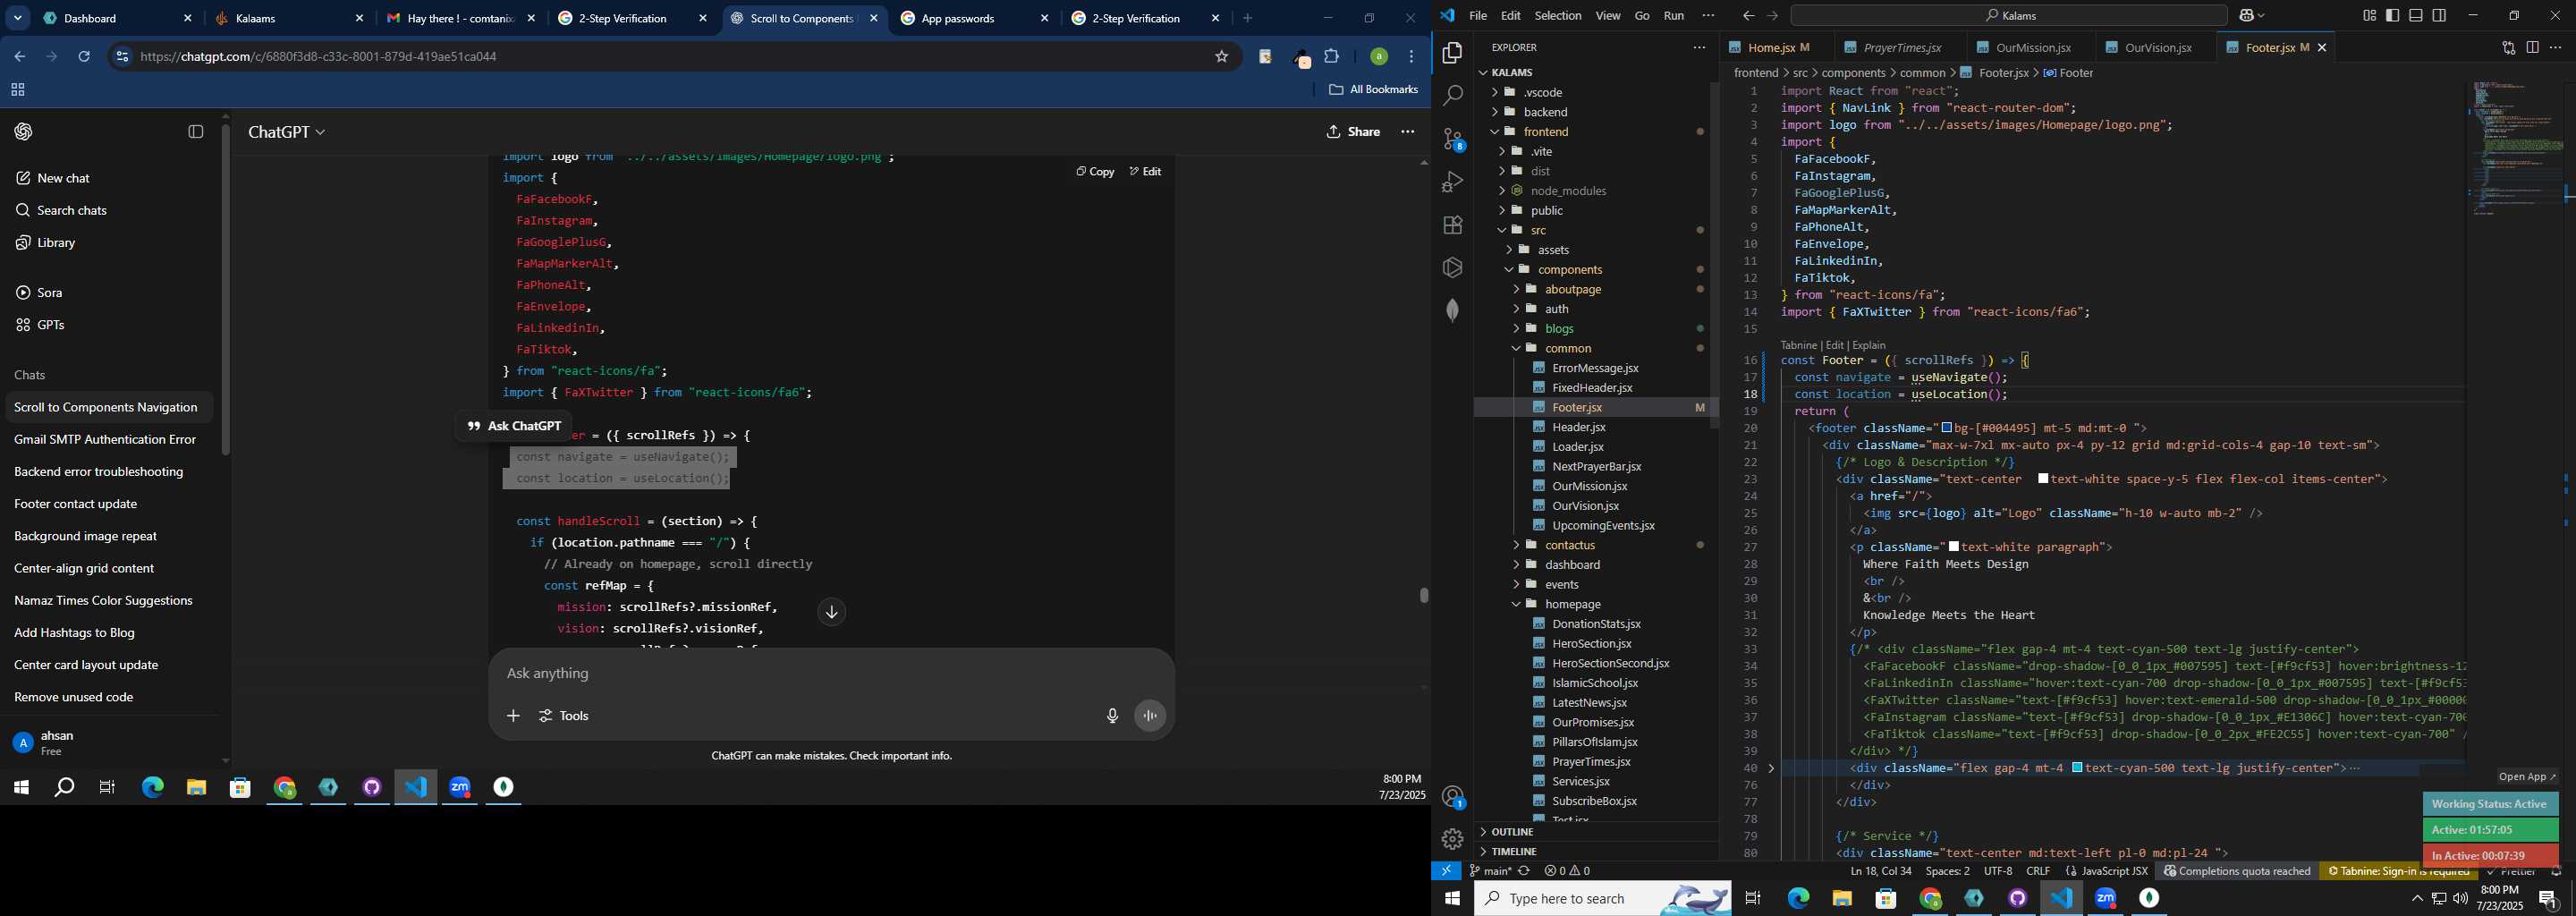Bookmark this page with Chrome star icon

click(1221, 57)
